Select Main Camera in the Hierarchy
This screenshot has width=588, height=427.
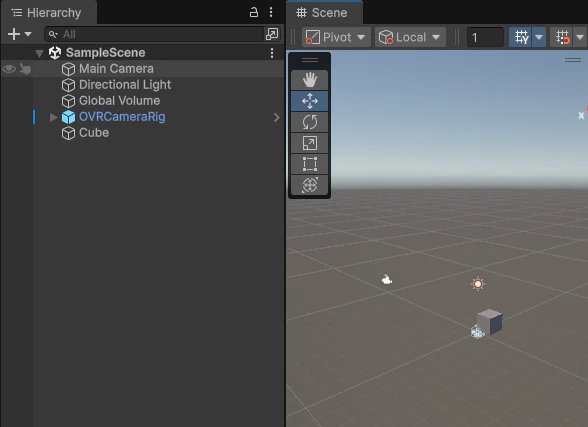click(x=116, y=69)
